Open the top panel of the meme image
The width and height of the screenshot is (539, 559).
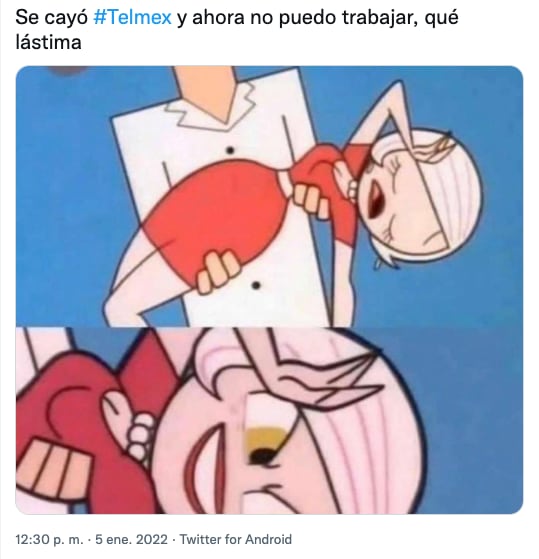pyautogui.click(x=270, y=196)
